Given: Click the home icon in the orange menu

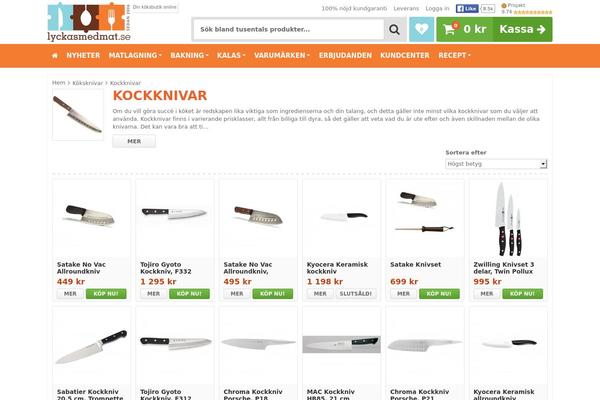Looking at the screenshot, I should coord(55,56).
